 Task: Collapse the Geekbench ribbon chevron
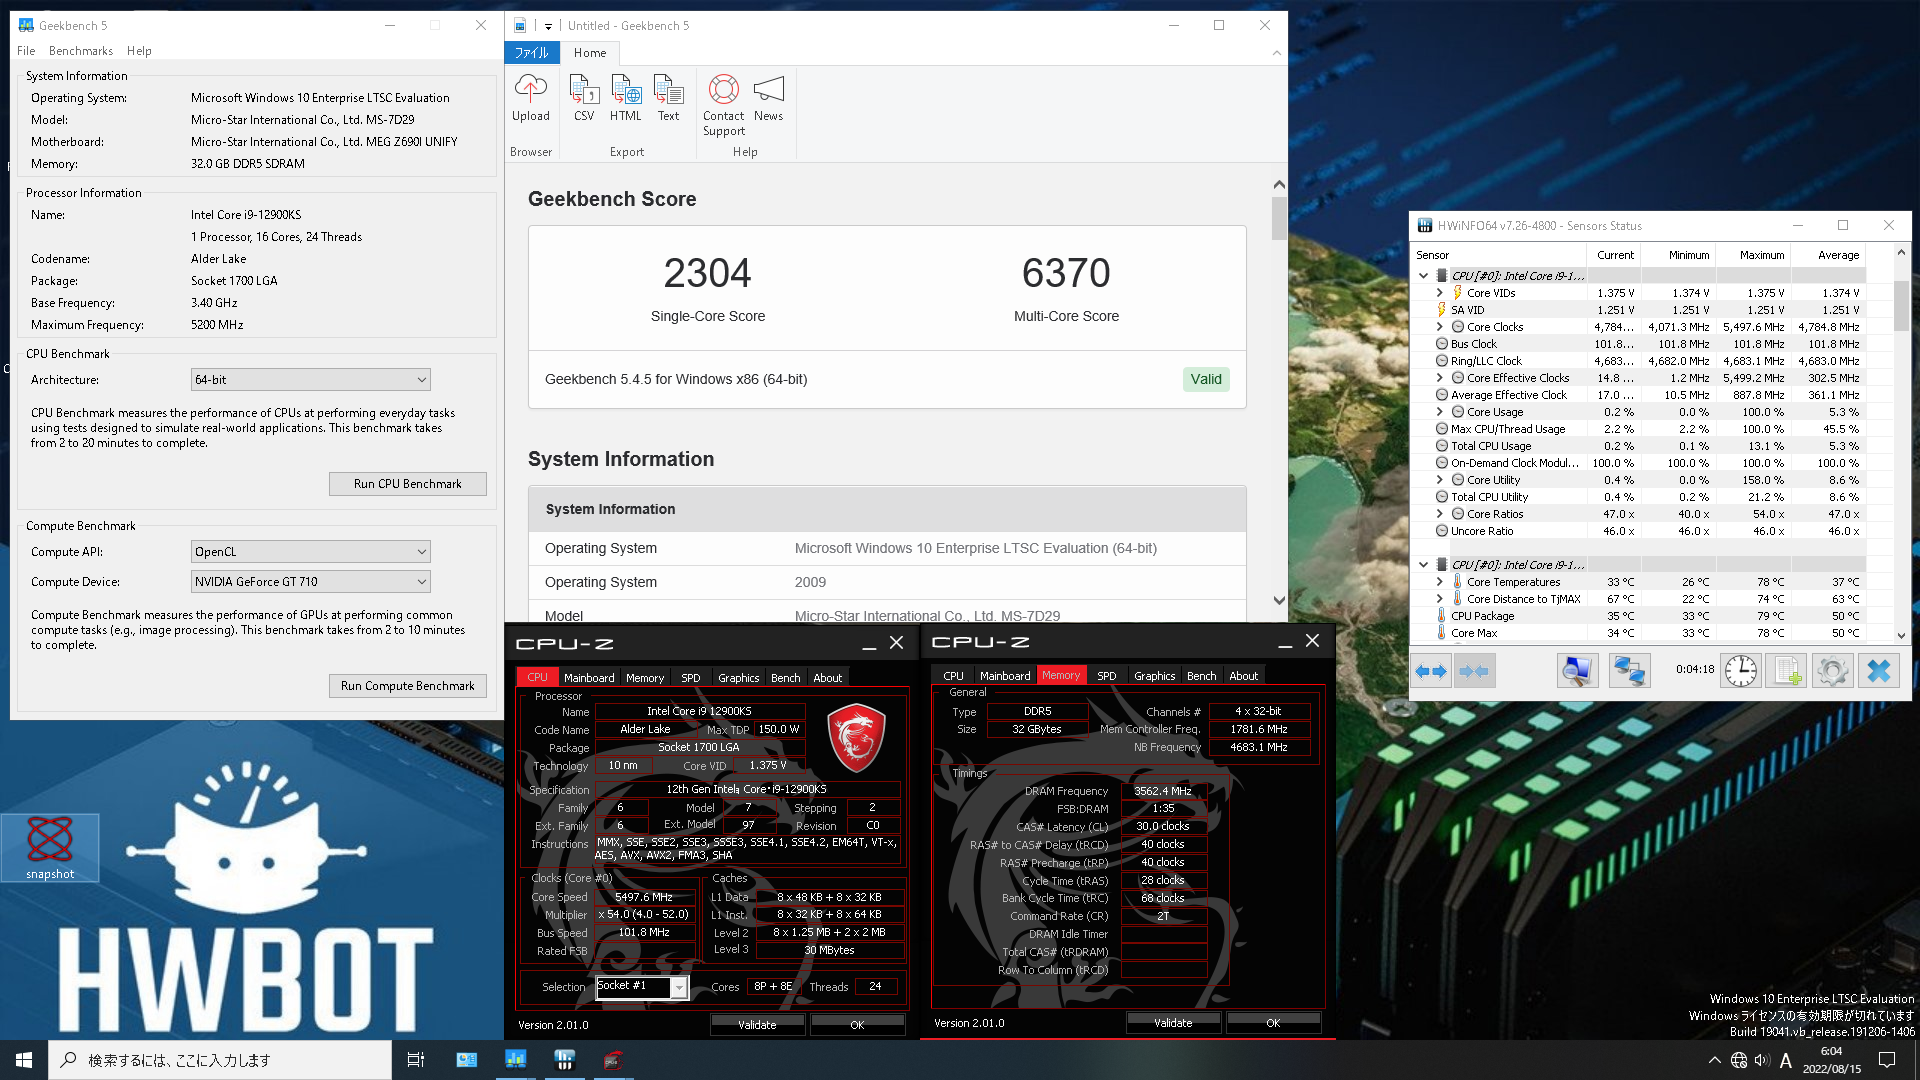(1276, 53)
